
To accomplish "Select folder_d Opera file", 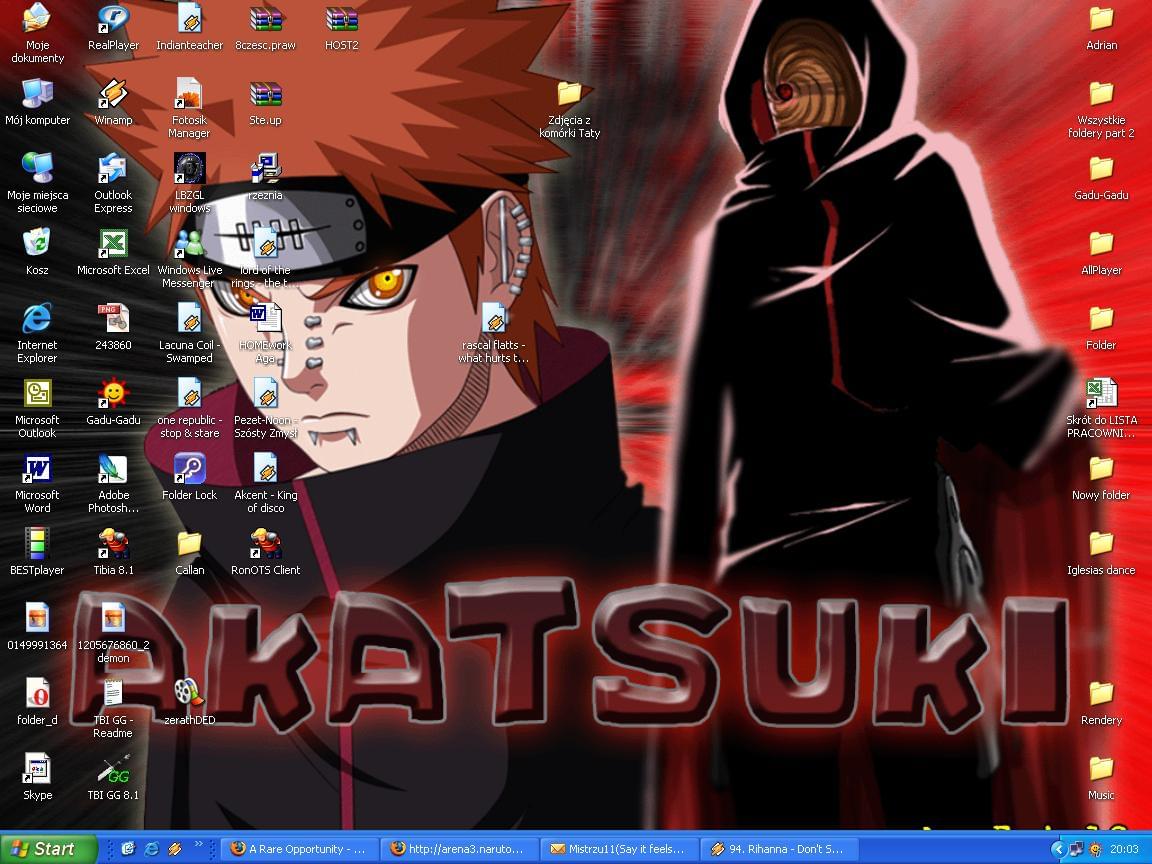I will pos(37,693).
